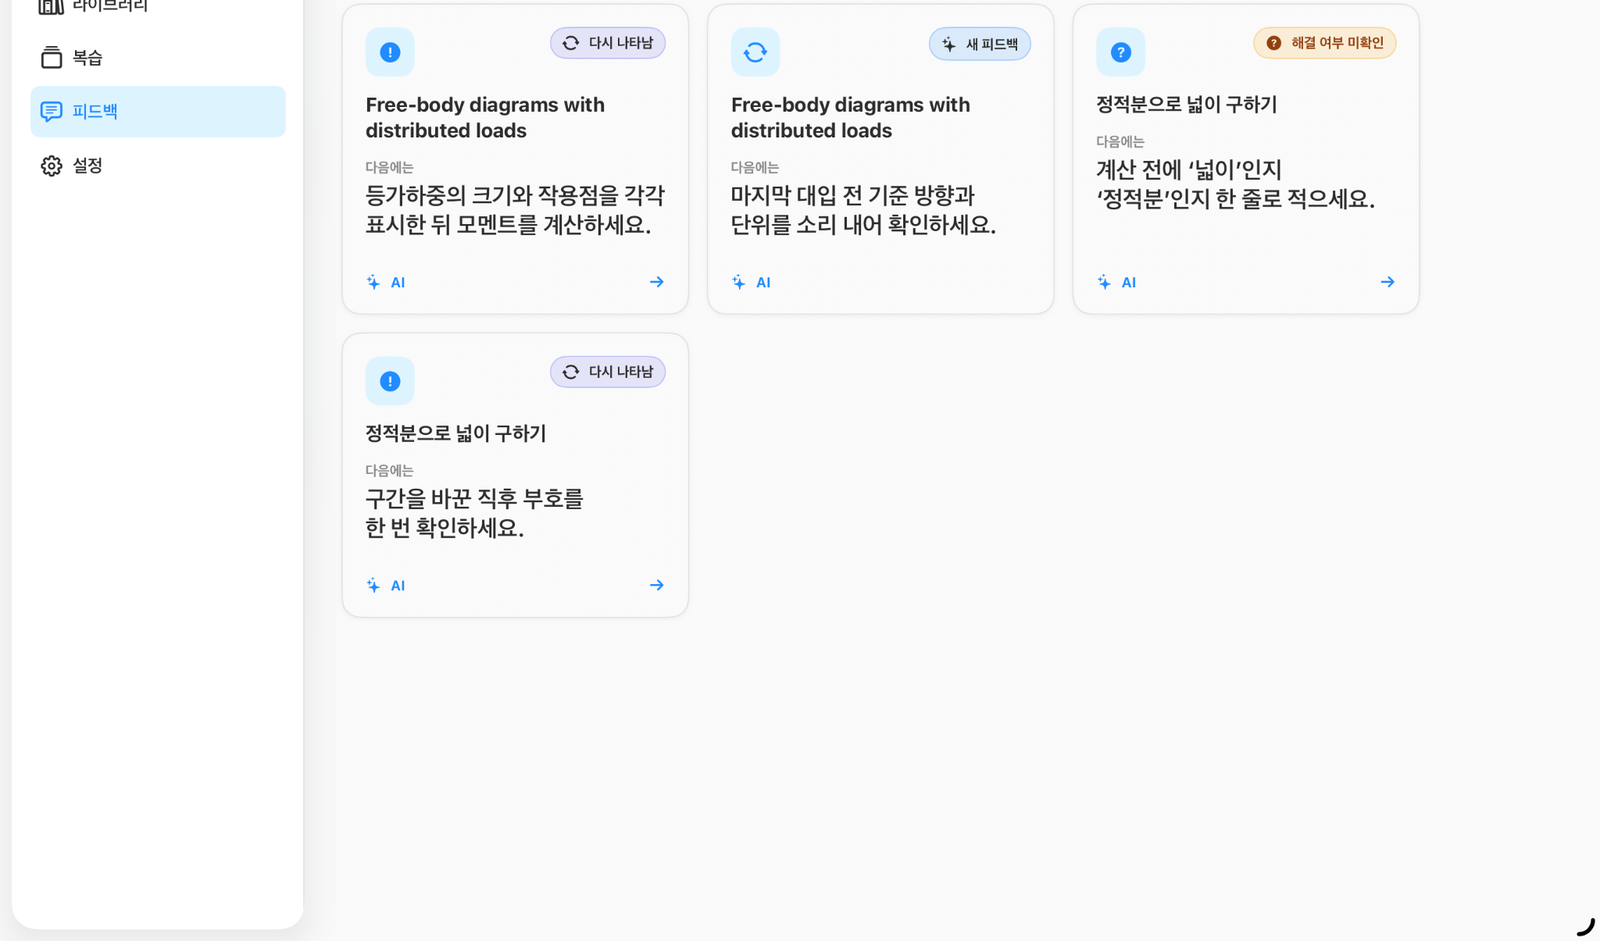Click question mark icon on 계산 전에 card

coord(1120,52)
